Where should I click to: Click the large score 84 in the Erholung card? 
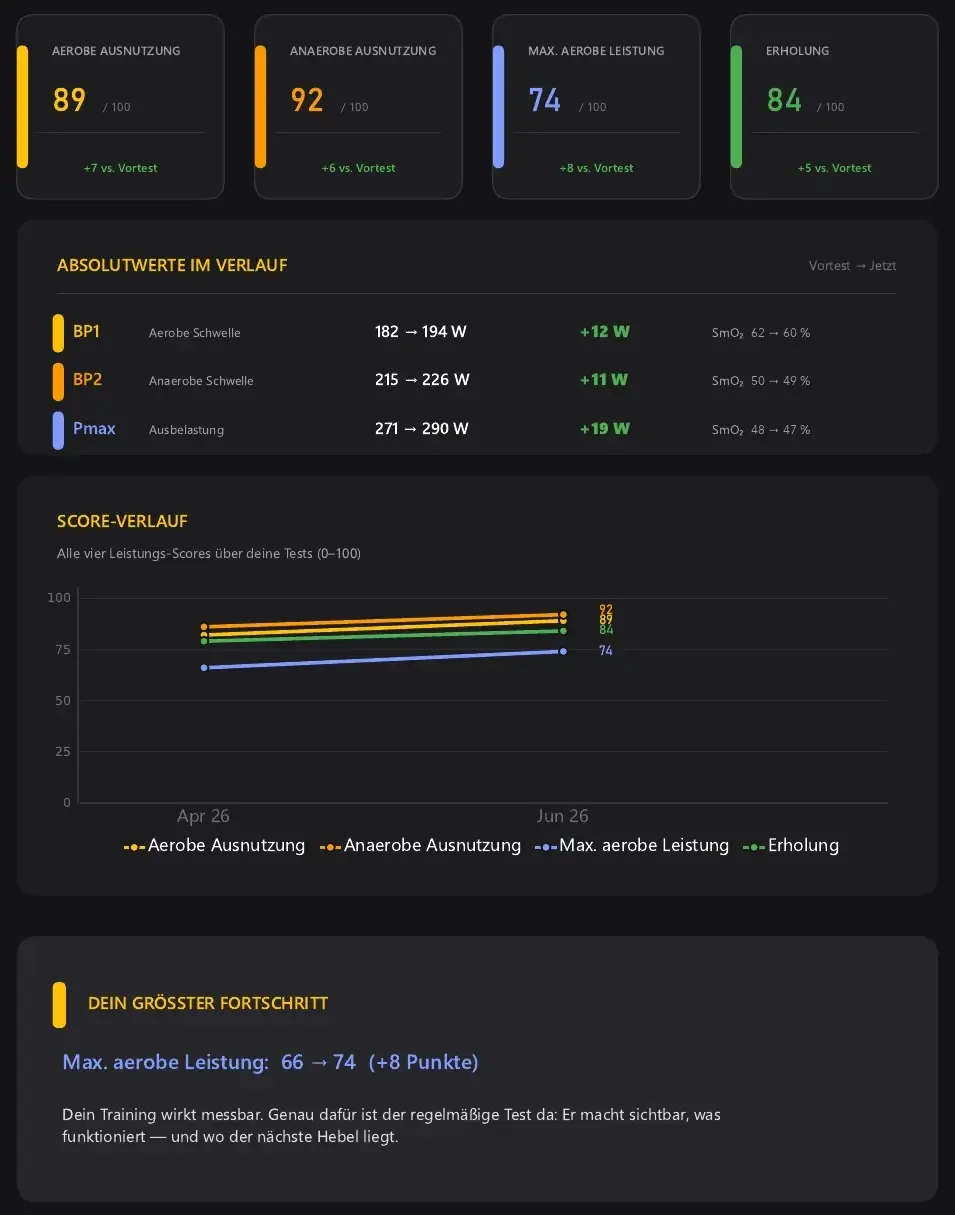784,101
